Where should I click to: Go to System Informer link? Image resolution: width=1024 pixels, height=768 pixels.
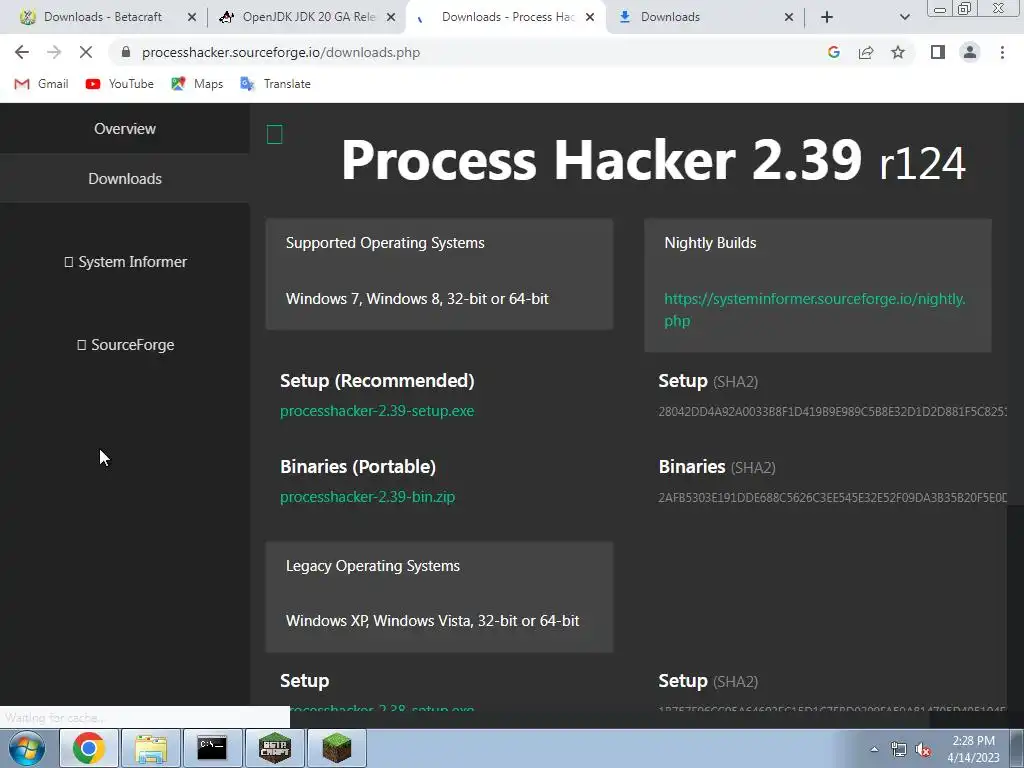tap(125, 262)
